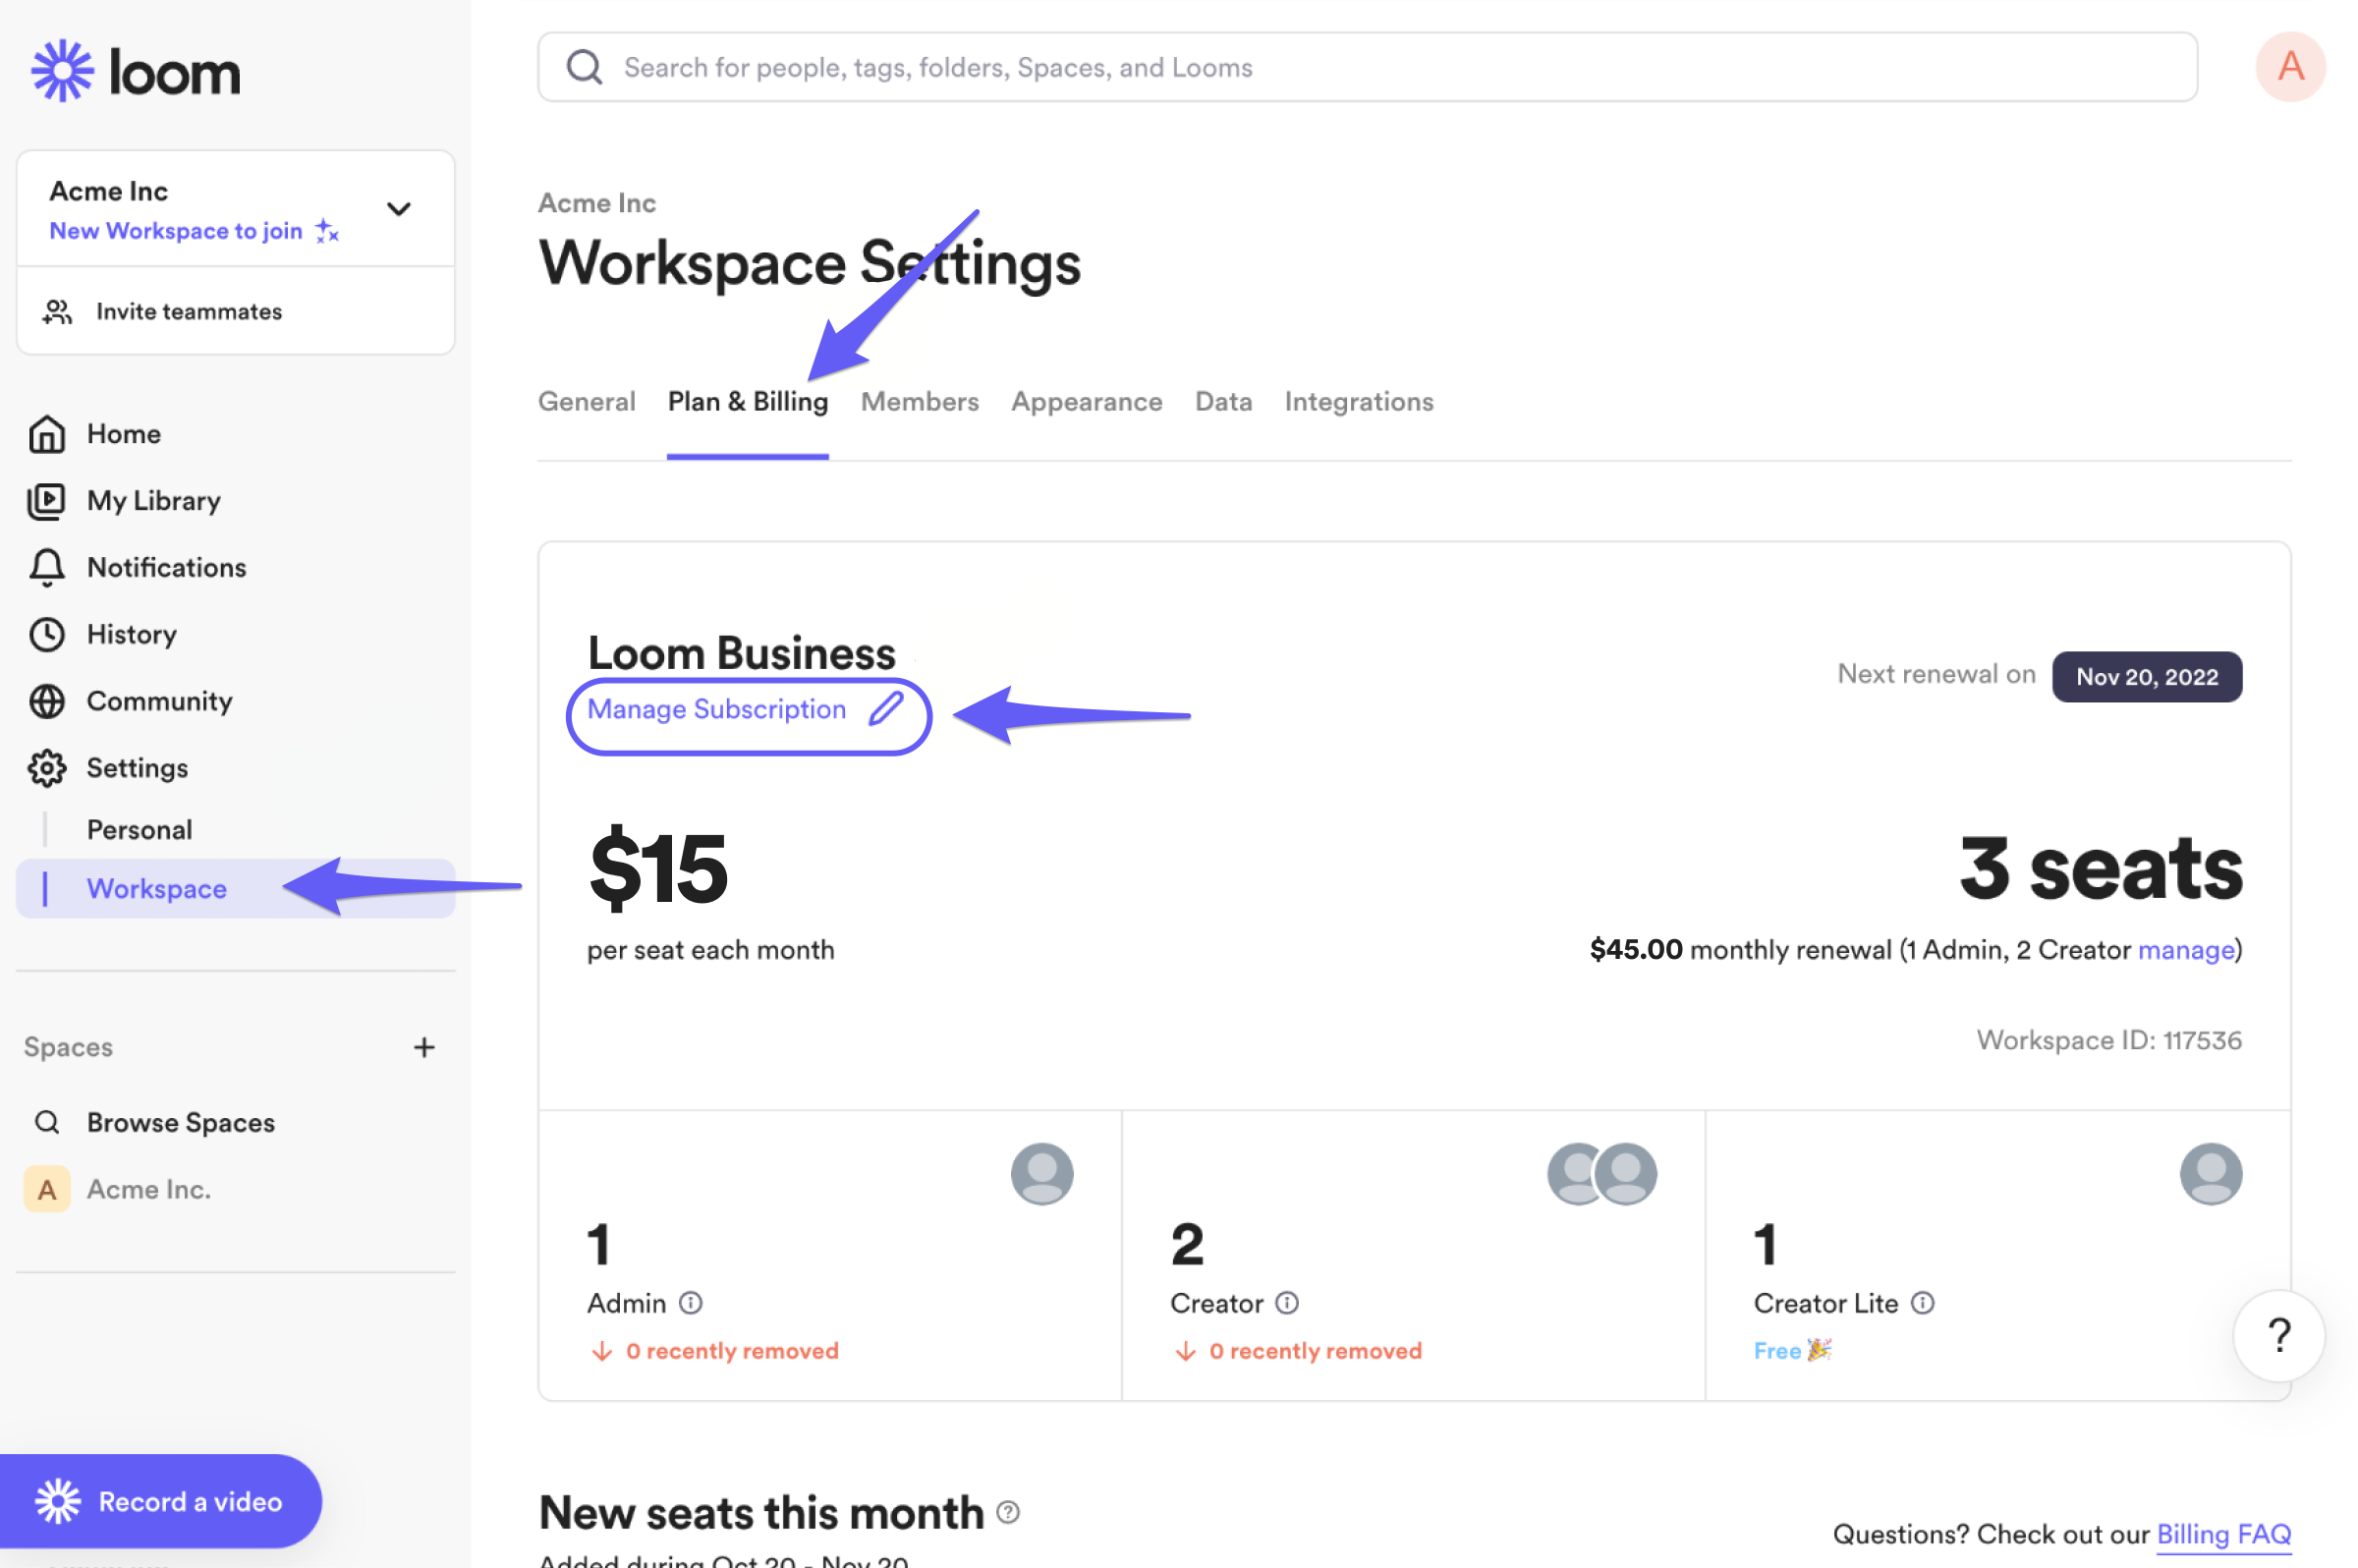Click the New seats this month help icon

click(x=1008, y=1512)
